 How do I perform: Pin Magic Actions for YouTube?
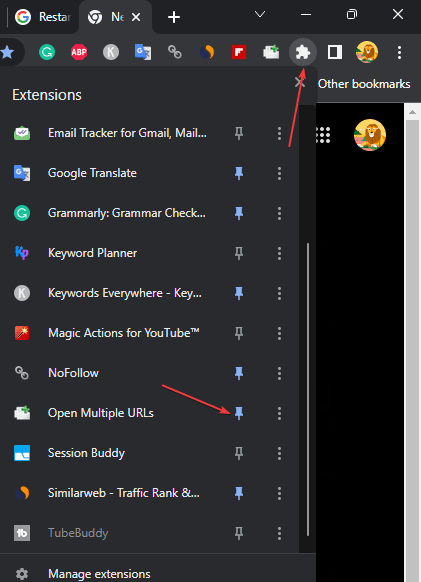tap(239, 333)
